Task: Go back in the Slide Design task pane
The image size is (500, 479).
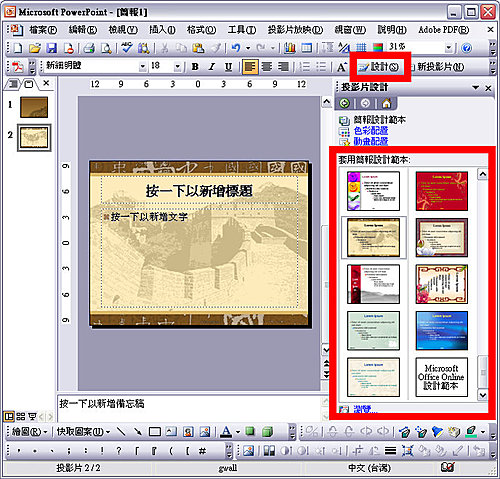Action: coord(345,103)
